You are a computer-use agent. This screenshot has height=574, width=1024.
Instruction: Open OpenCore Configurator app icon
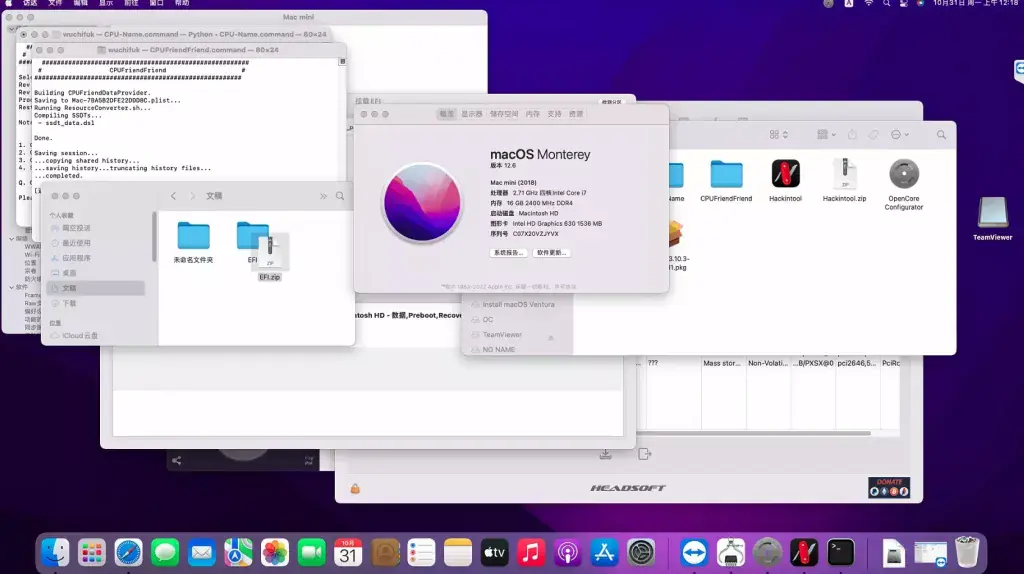pyautogui.click(x=904, y=174)
